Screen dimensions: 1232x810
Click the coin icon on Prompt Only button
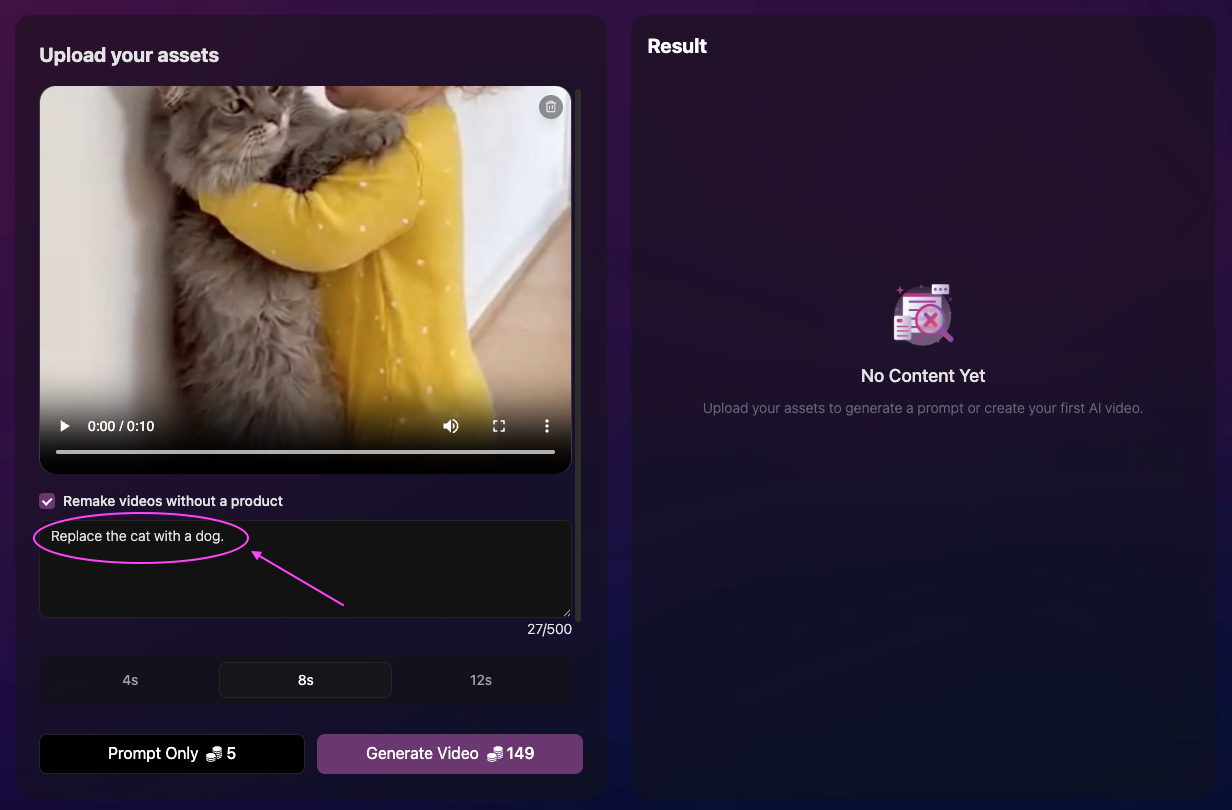click(213, 754)
